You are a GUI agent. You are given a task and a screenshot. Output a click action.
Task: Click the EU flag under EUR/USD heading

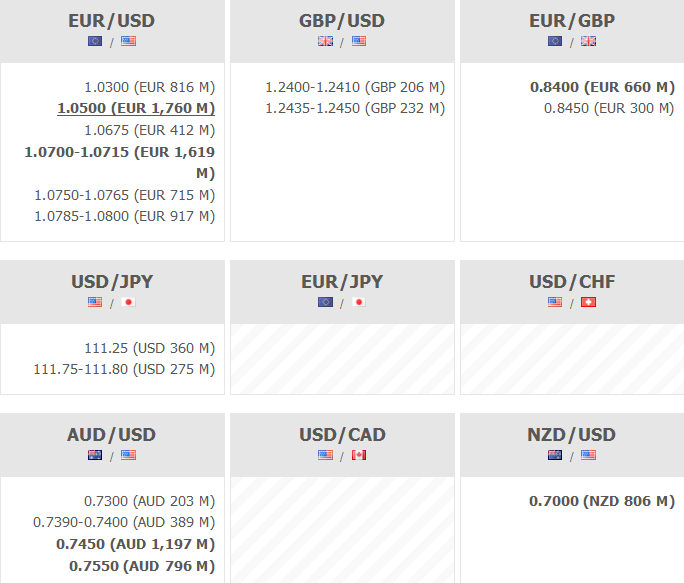(x=95, y=41)
